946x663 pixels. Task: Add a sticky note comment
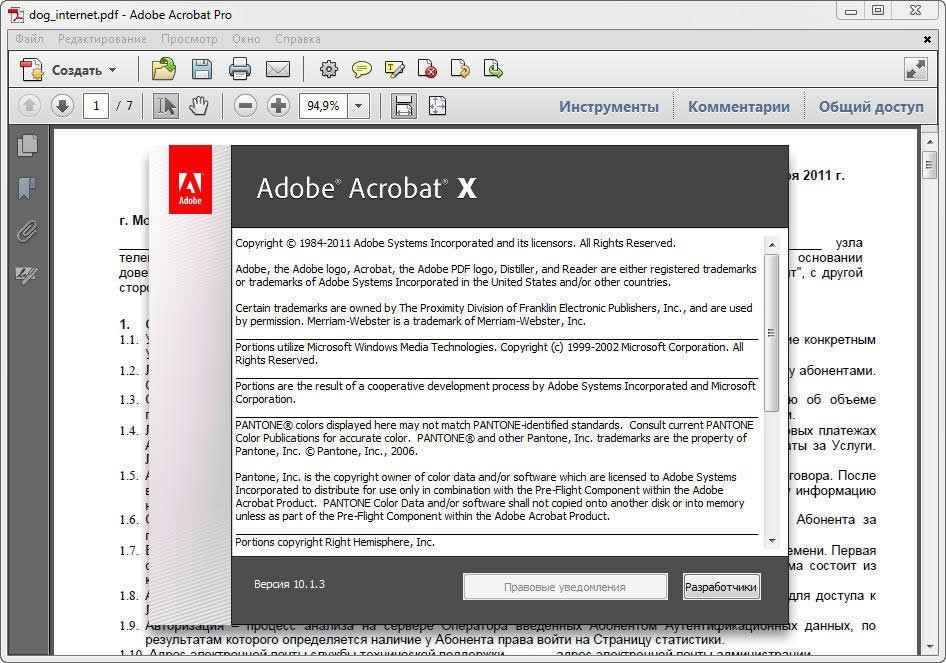[x=361, y=70]
